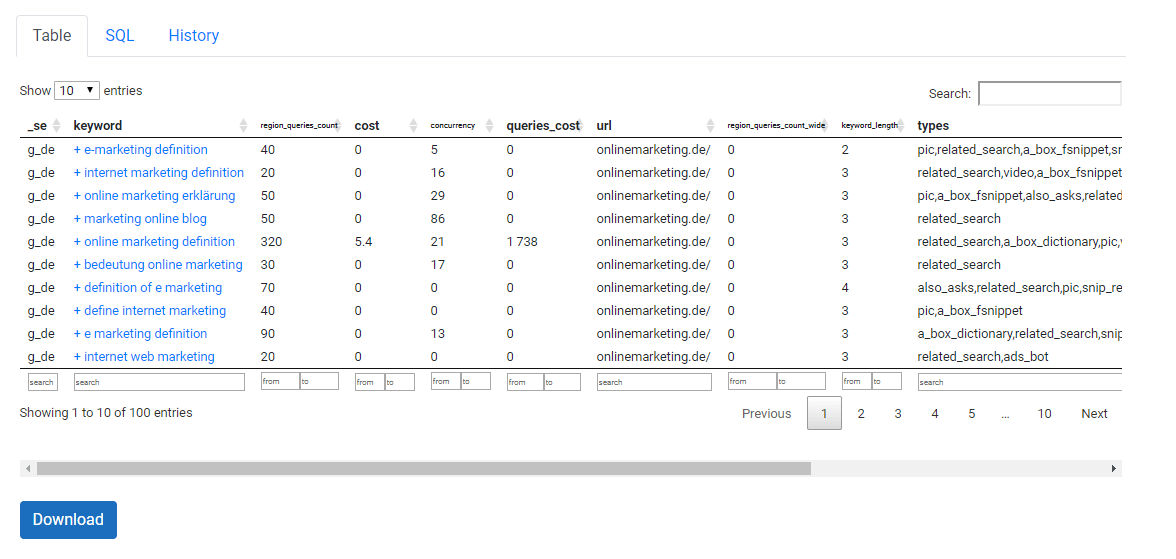1176x559 pixels.
Task: Click the _se column search filter
Action: (41, 382)
